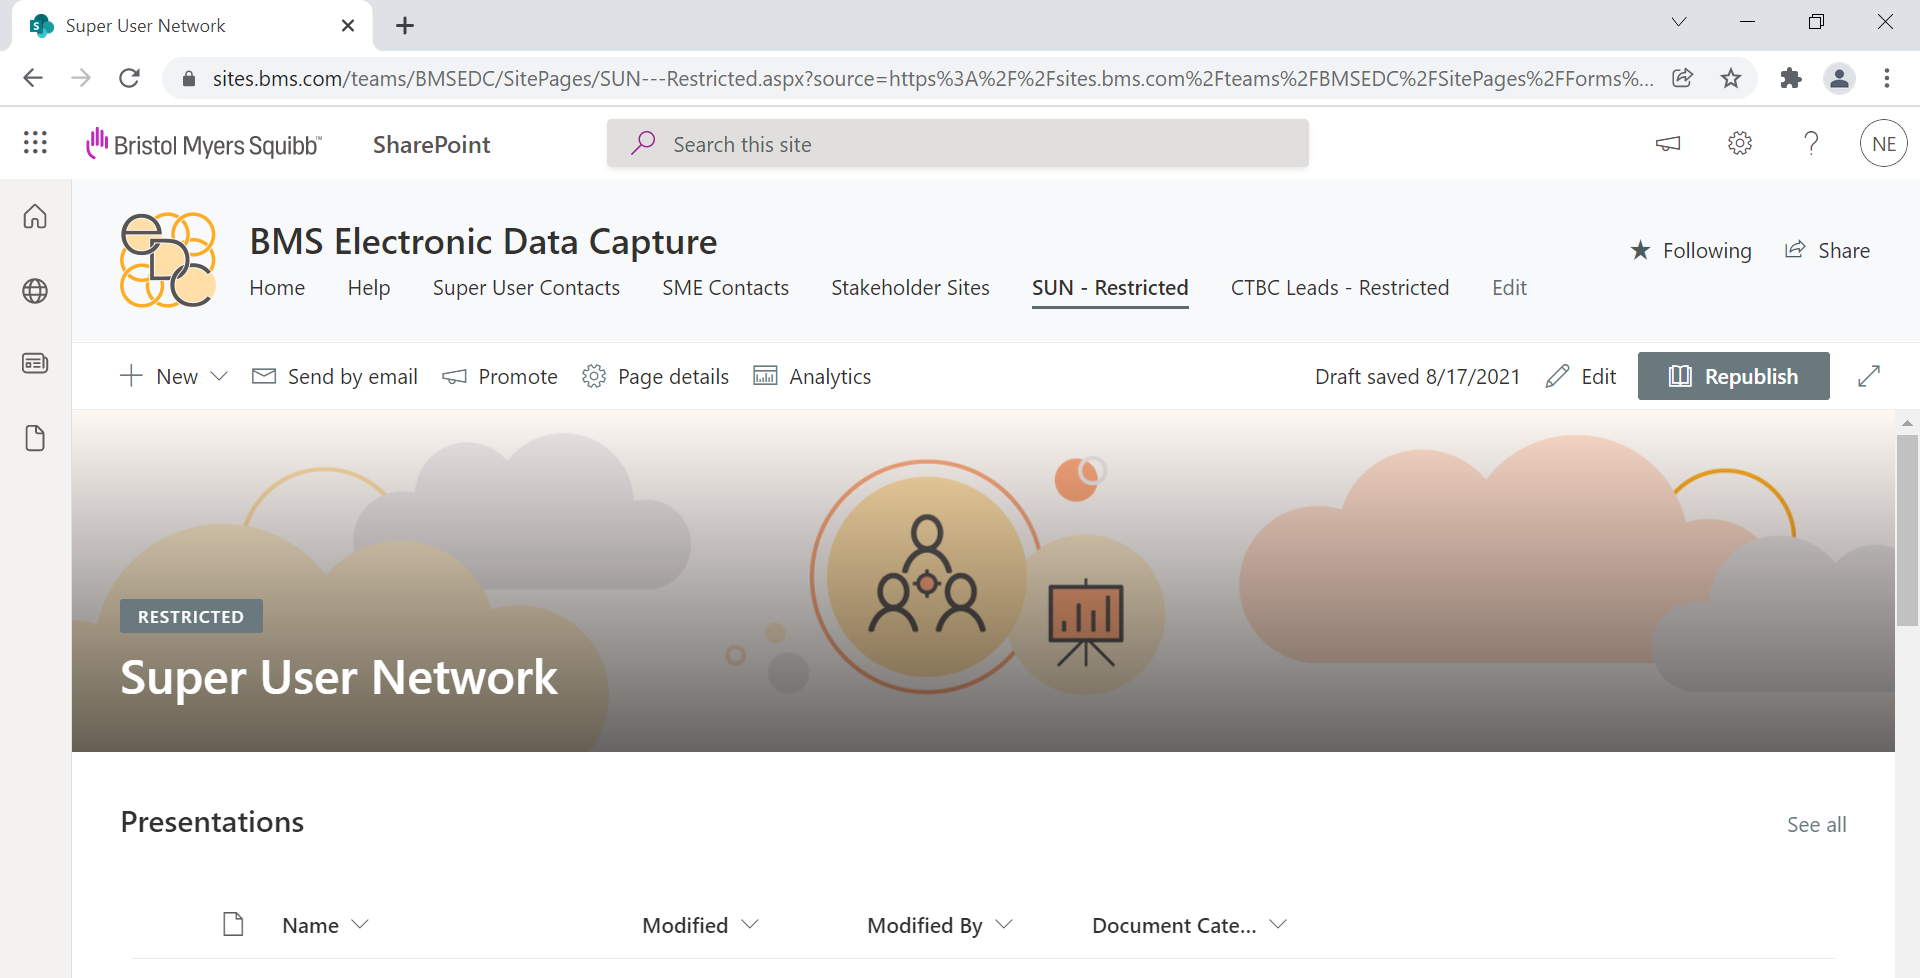Open page Analytics
This screenshot has height=978, width=1920.
click(x=812, y=376)
